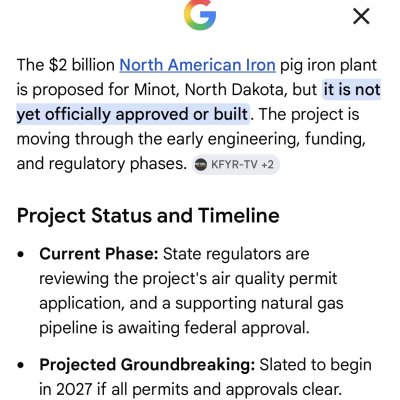
Task: Click the bold Current Phase label
Action: pos(99,254)
